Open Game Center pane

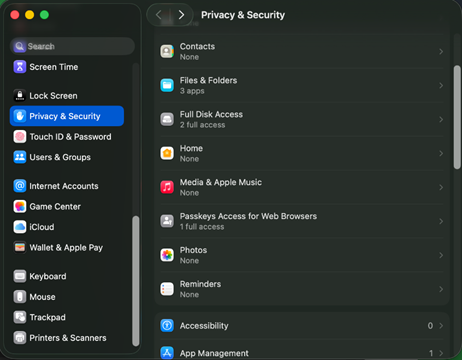(67, 206)
